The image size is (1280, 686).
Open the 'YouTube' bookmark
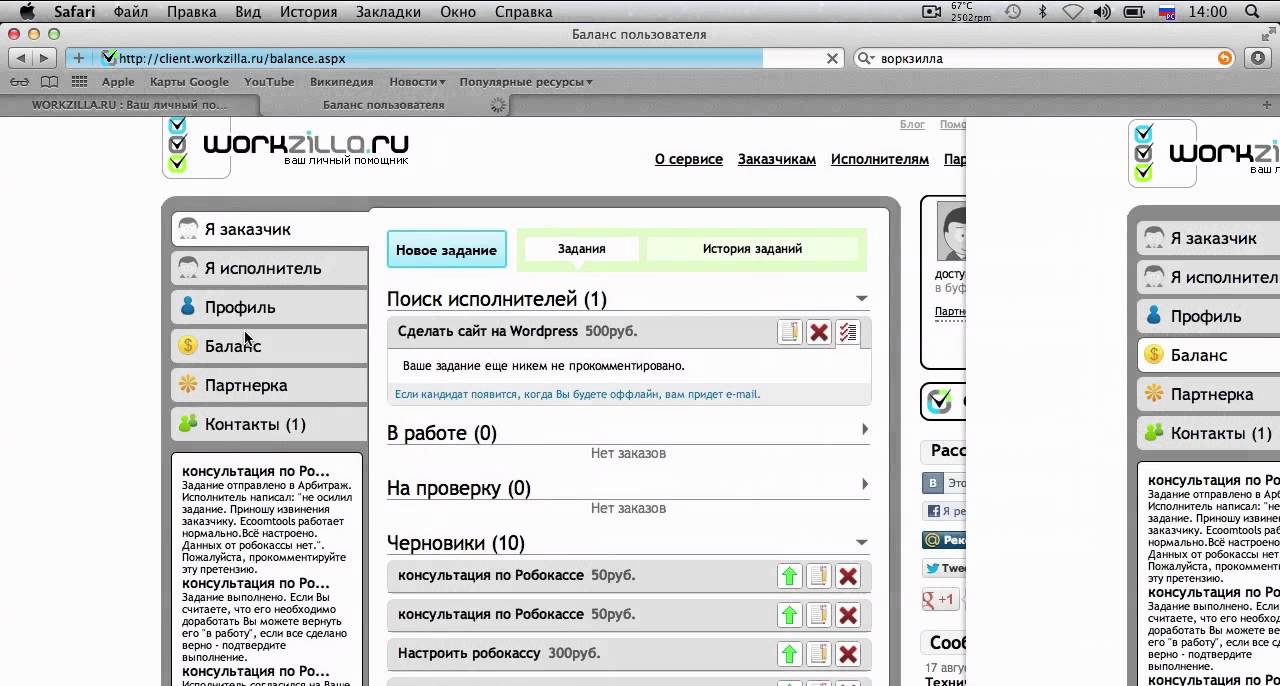(x=269, y=82)
